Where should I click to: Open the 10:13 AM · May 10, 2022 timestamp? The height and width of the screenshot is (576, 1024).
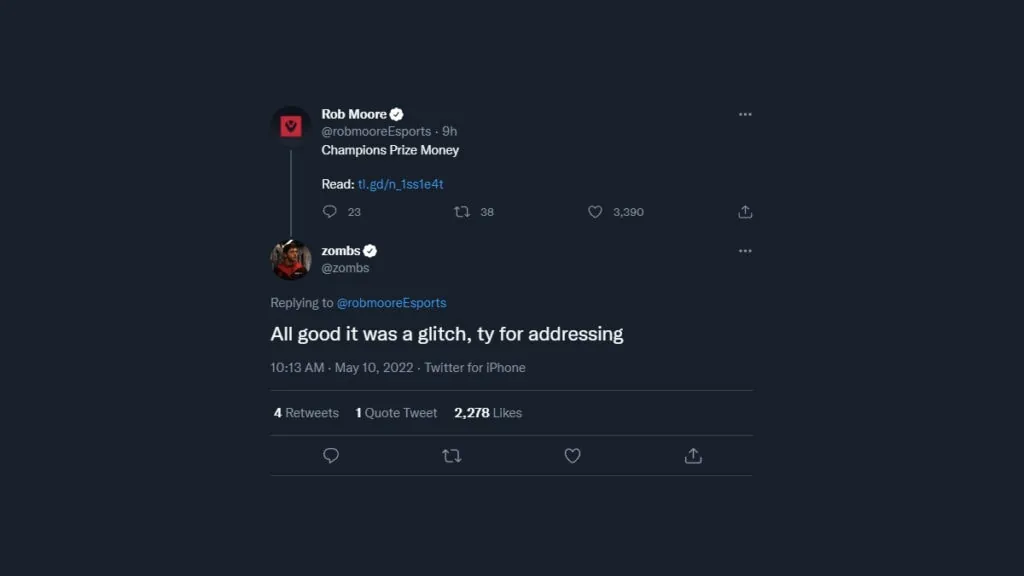339,368
